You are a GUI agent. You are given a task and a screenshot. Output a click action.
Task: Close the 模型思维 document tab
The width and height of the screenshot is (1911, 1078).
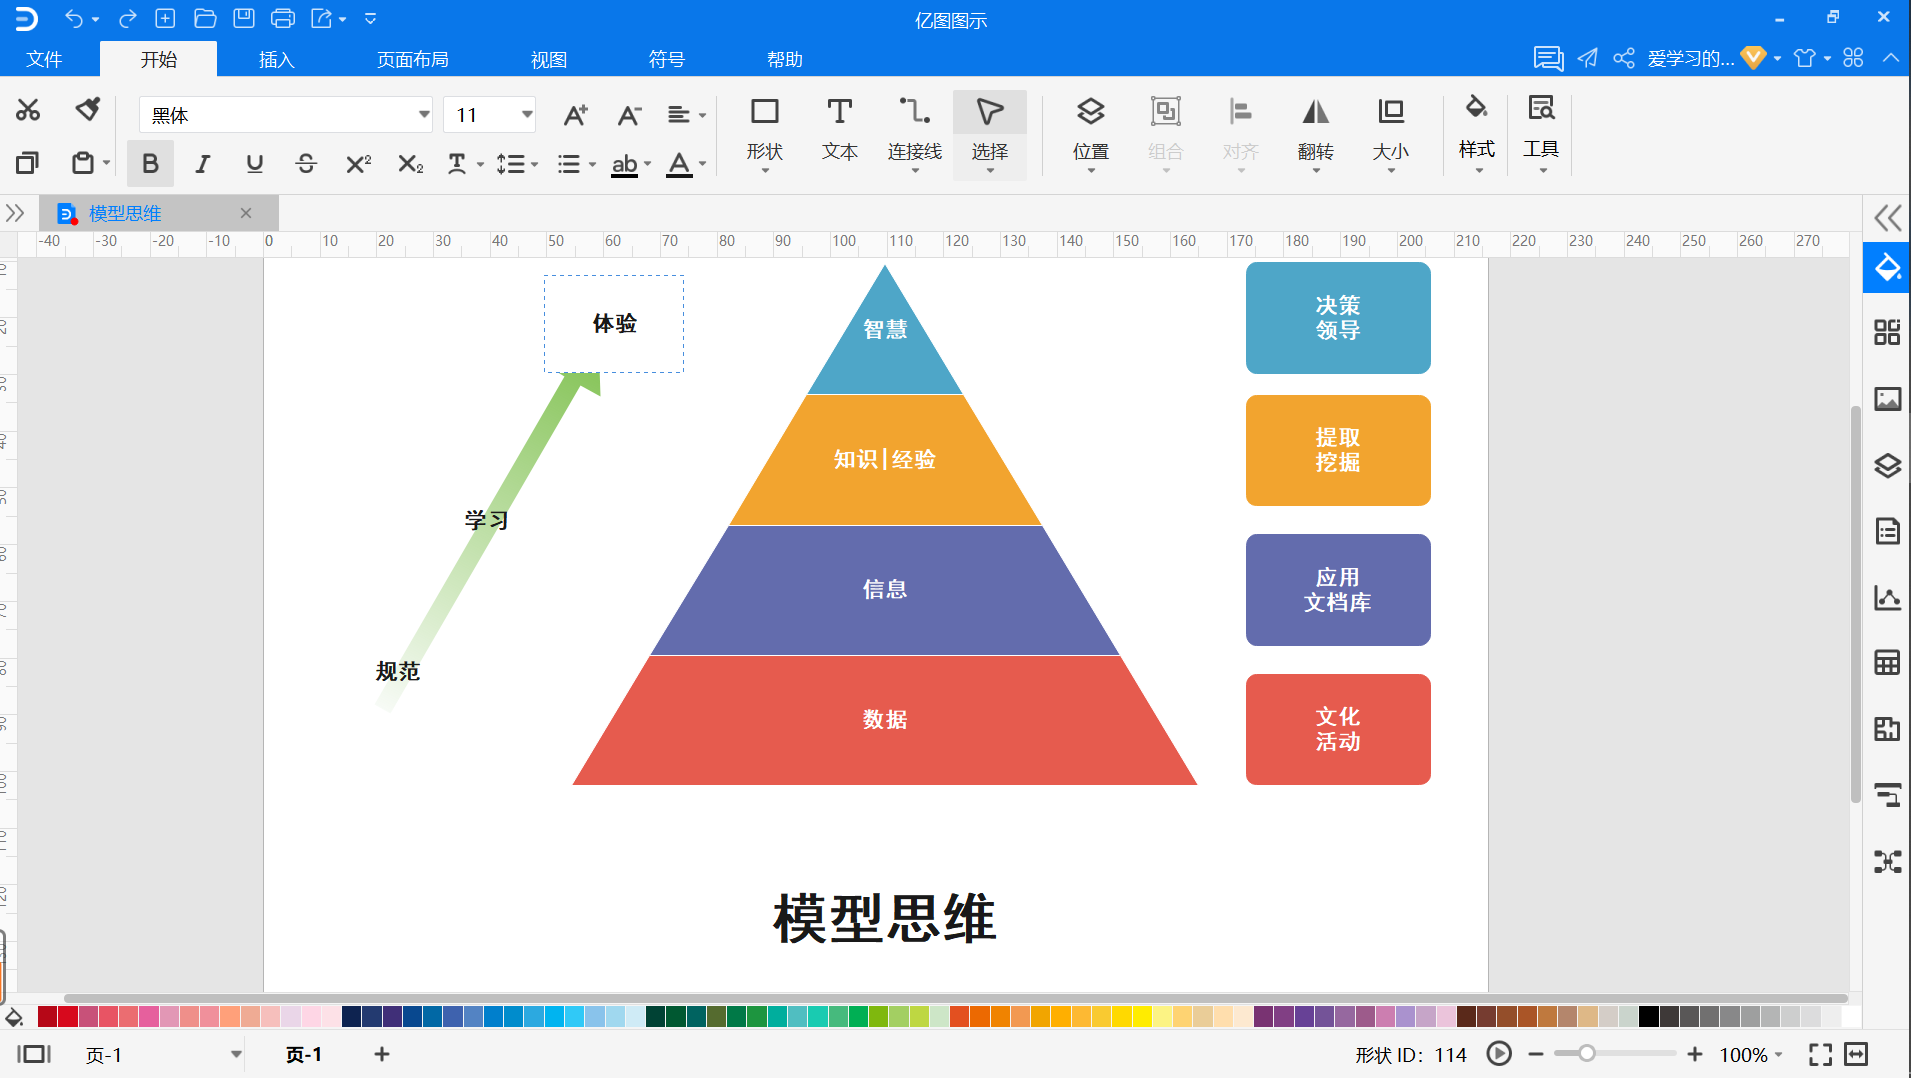pyautogui.click(x=246, y=213)
